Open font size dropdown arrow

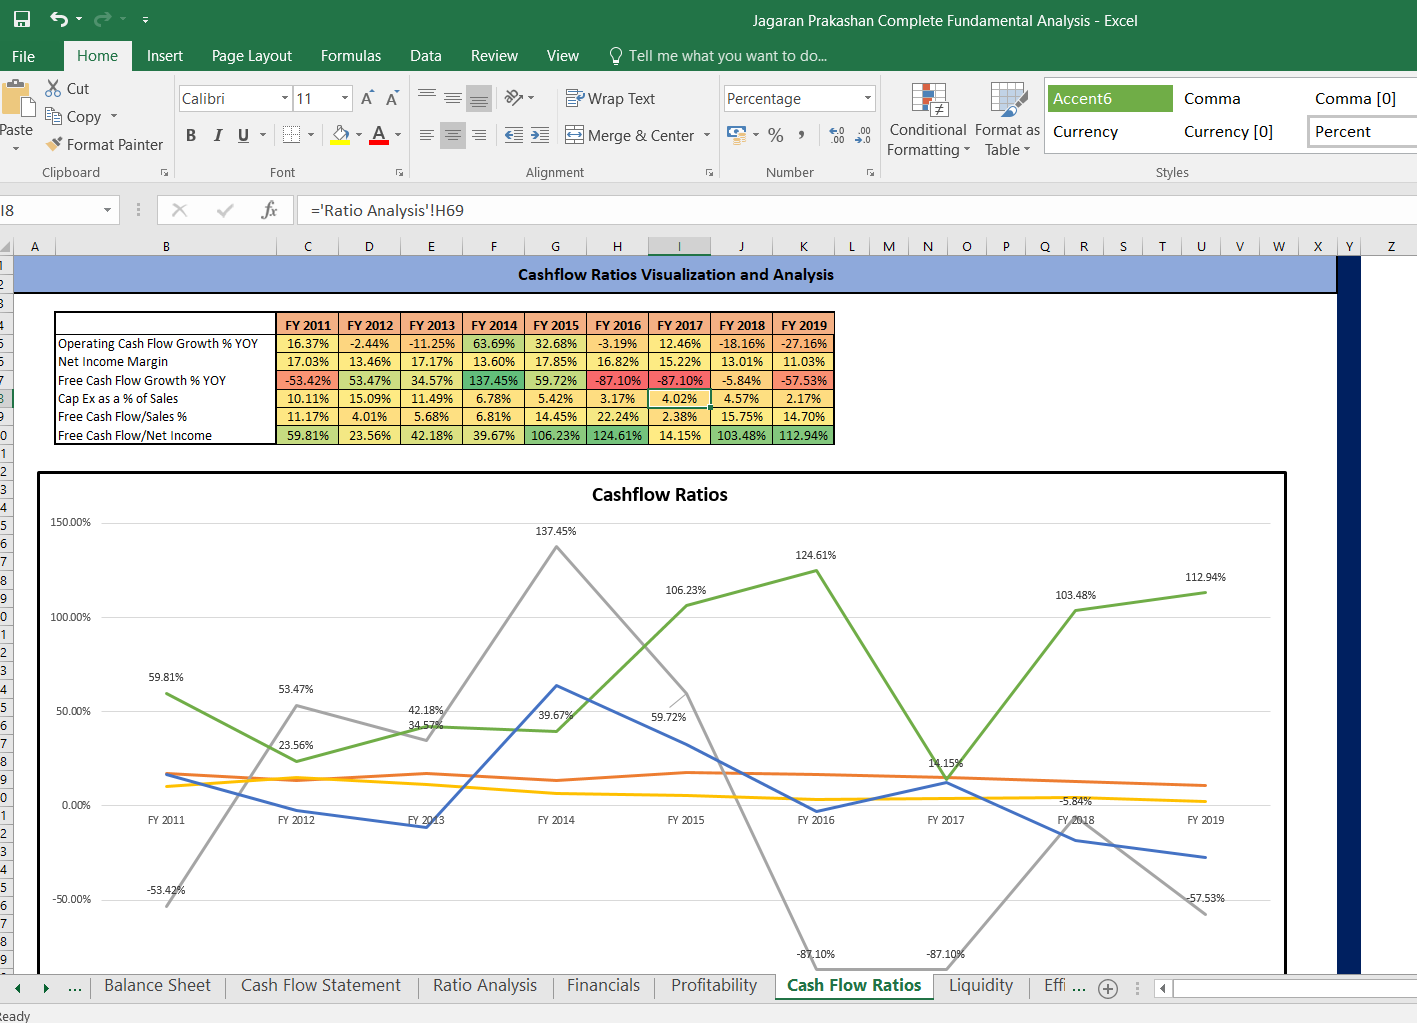click(345, 98)
